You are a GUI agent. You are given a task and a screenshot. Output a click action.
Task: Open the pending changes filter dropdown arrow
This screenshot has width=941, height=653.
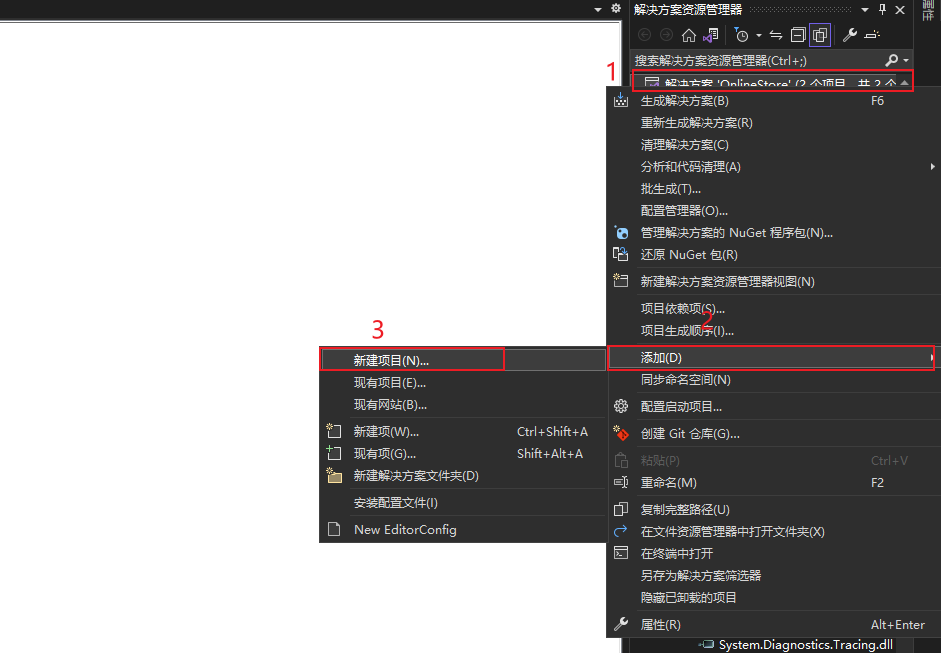pyautogui.click(x=759, y=35)
